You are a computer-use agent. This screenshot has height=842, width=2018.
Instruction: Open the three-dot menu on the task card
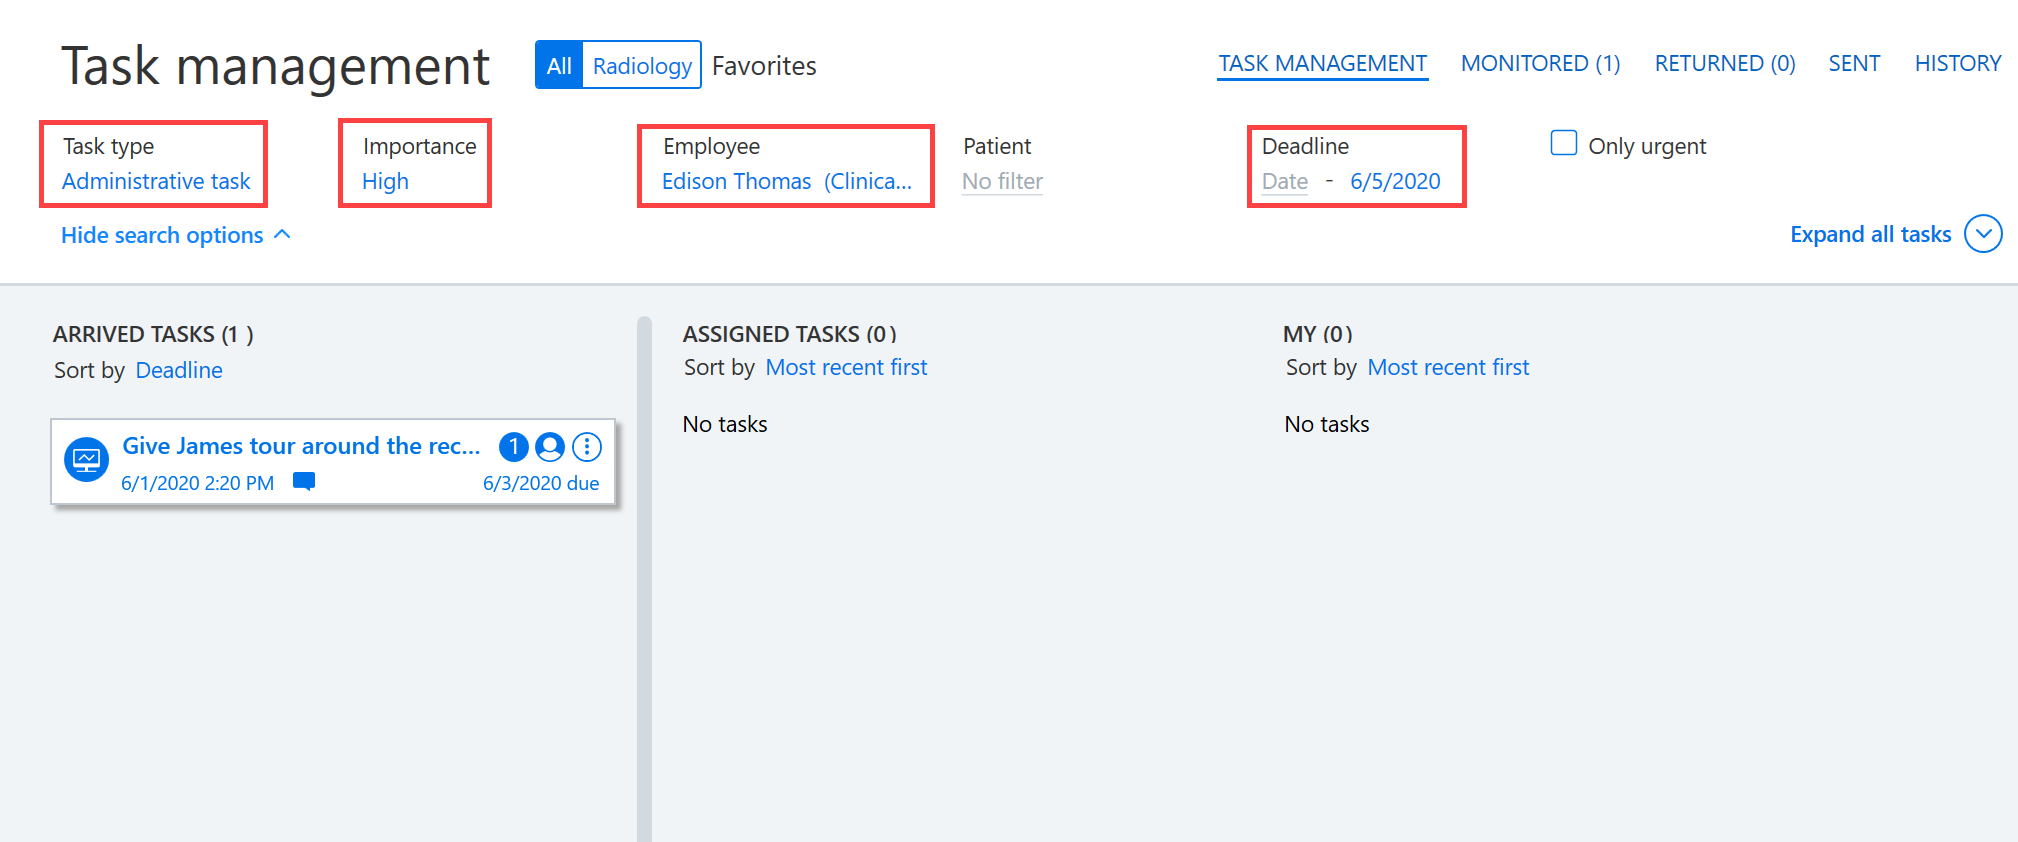click(x=587, y=447)
